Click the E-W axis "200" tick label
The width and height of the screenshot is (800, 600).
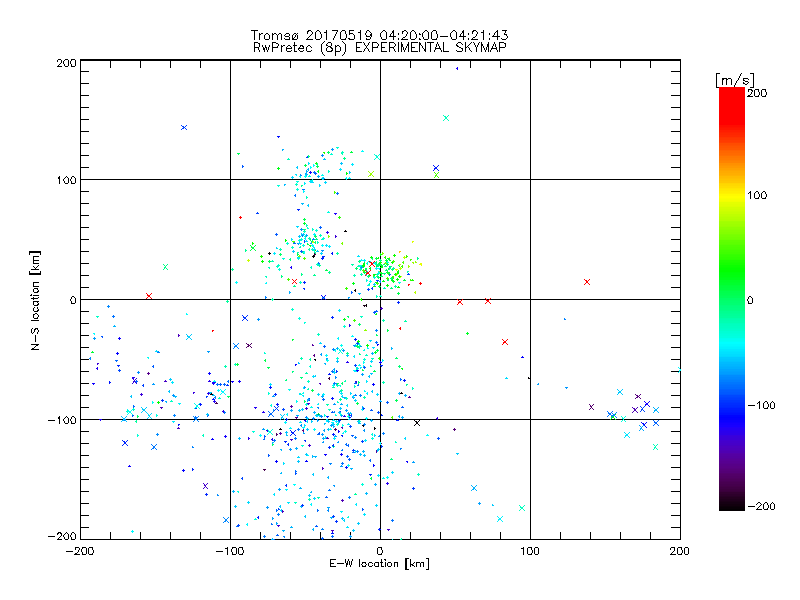click(x=680, y=551)
